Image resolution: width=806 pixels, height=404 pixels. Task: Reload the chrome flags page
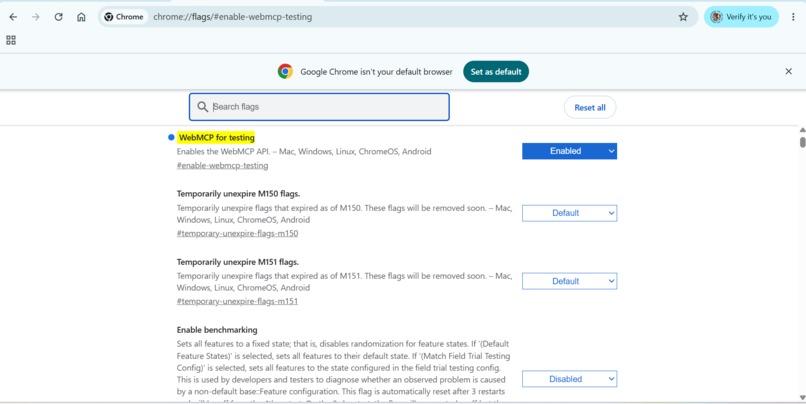click(x=59, y=17)
